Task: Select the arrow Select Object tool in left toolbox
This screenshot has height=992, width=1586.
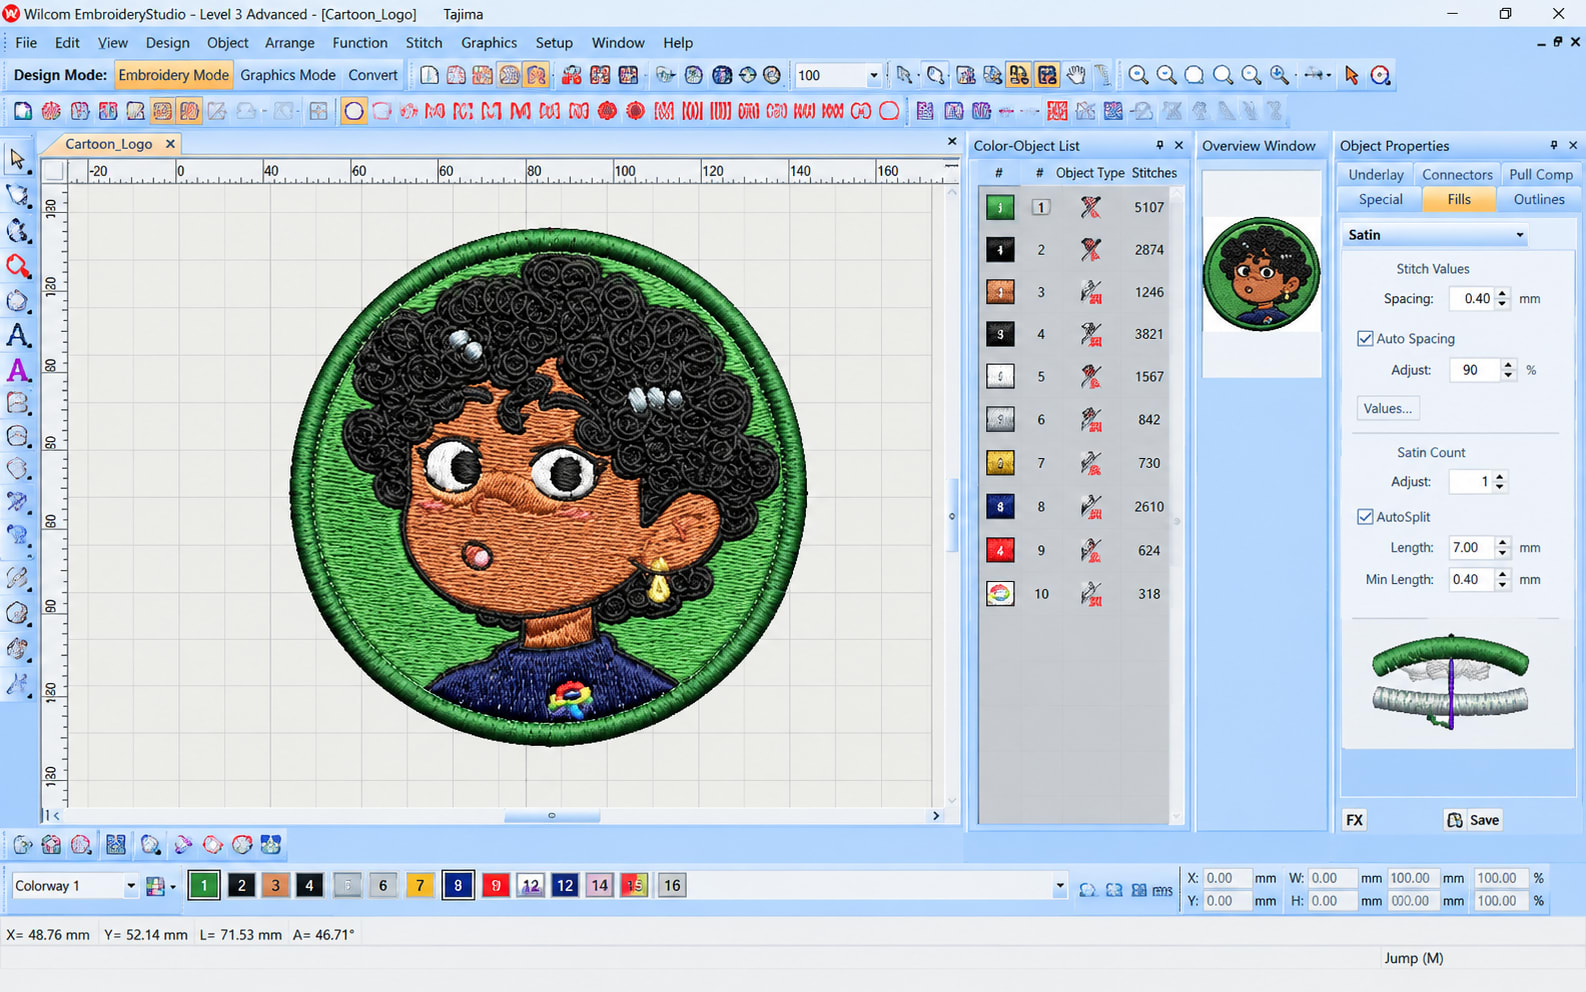Action: coord(17,158)
